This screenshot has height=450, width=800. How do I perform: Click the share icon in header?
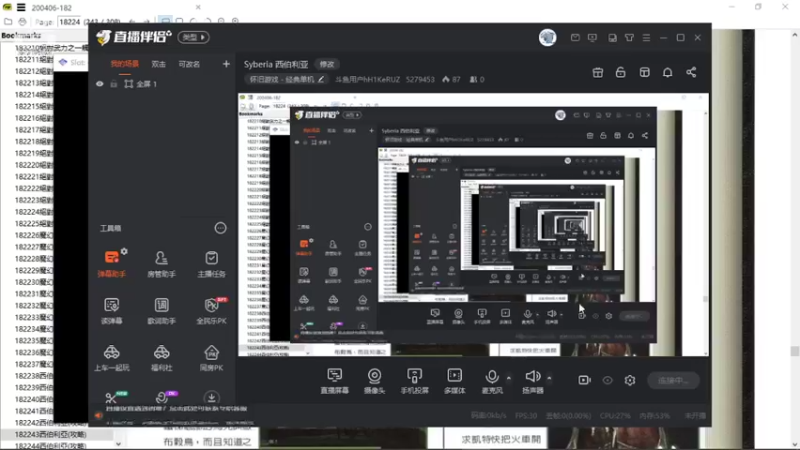click(691, 72)
